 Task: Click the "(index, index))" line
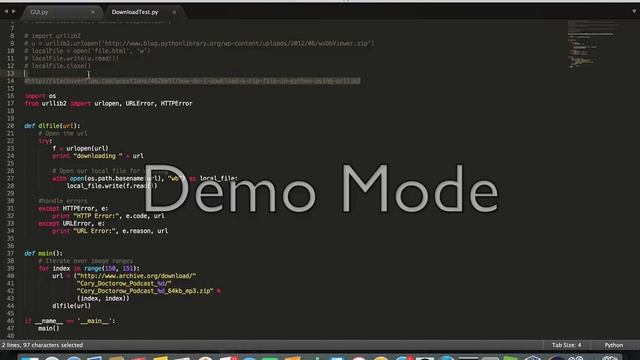pos(103,298)
